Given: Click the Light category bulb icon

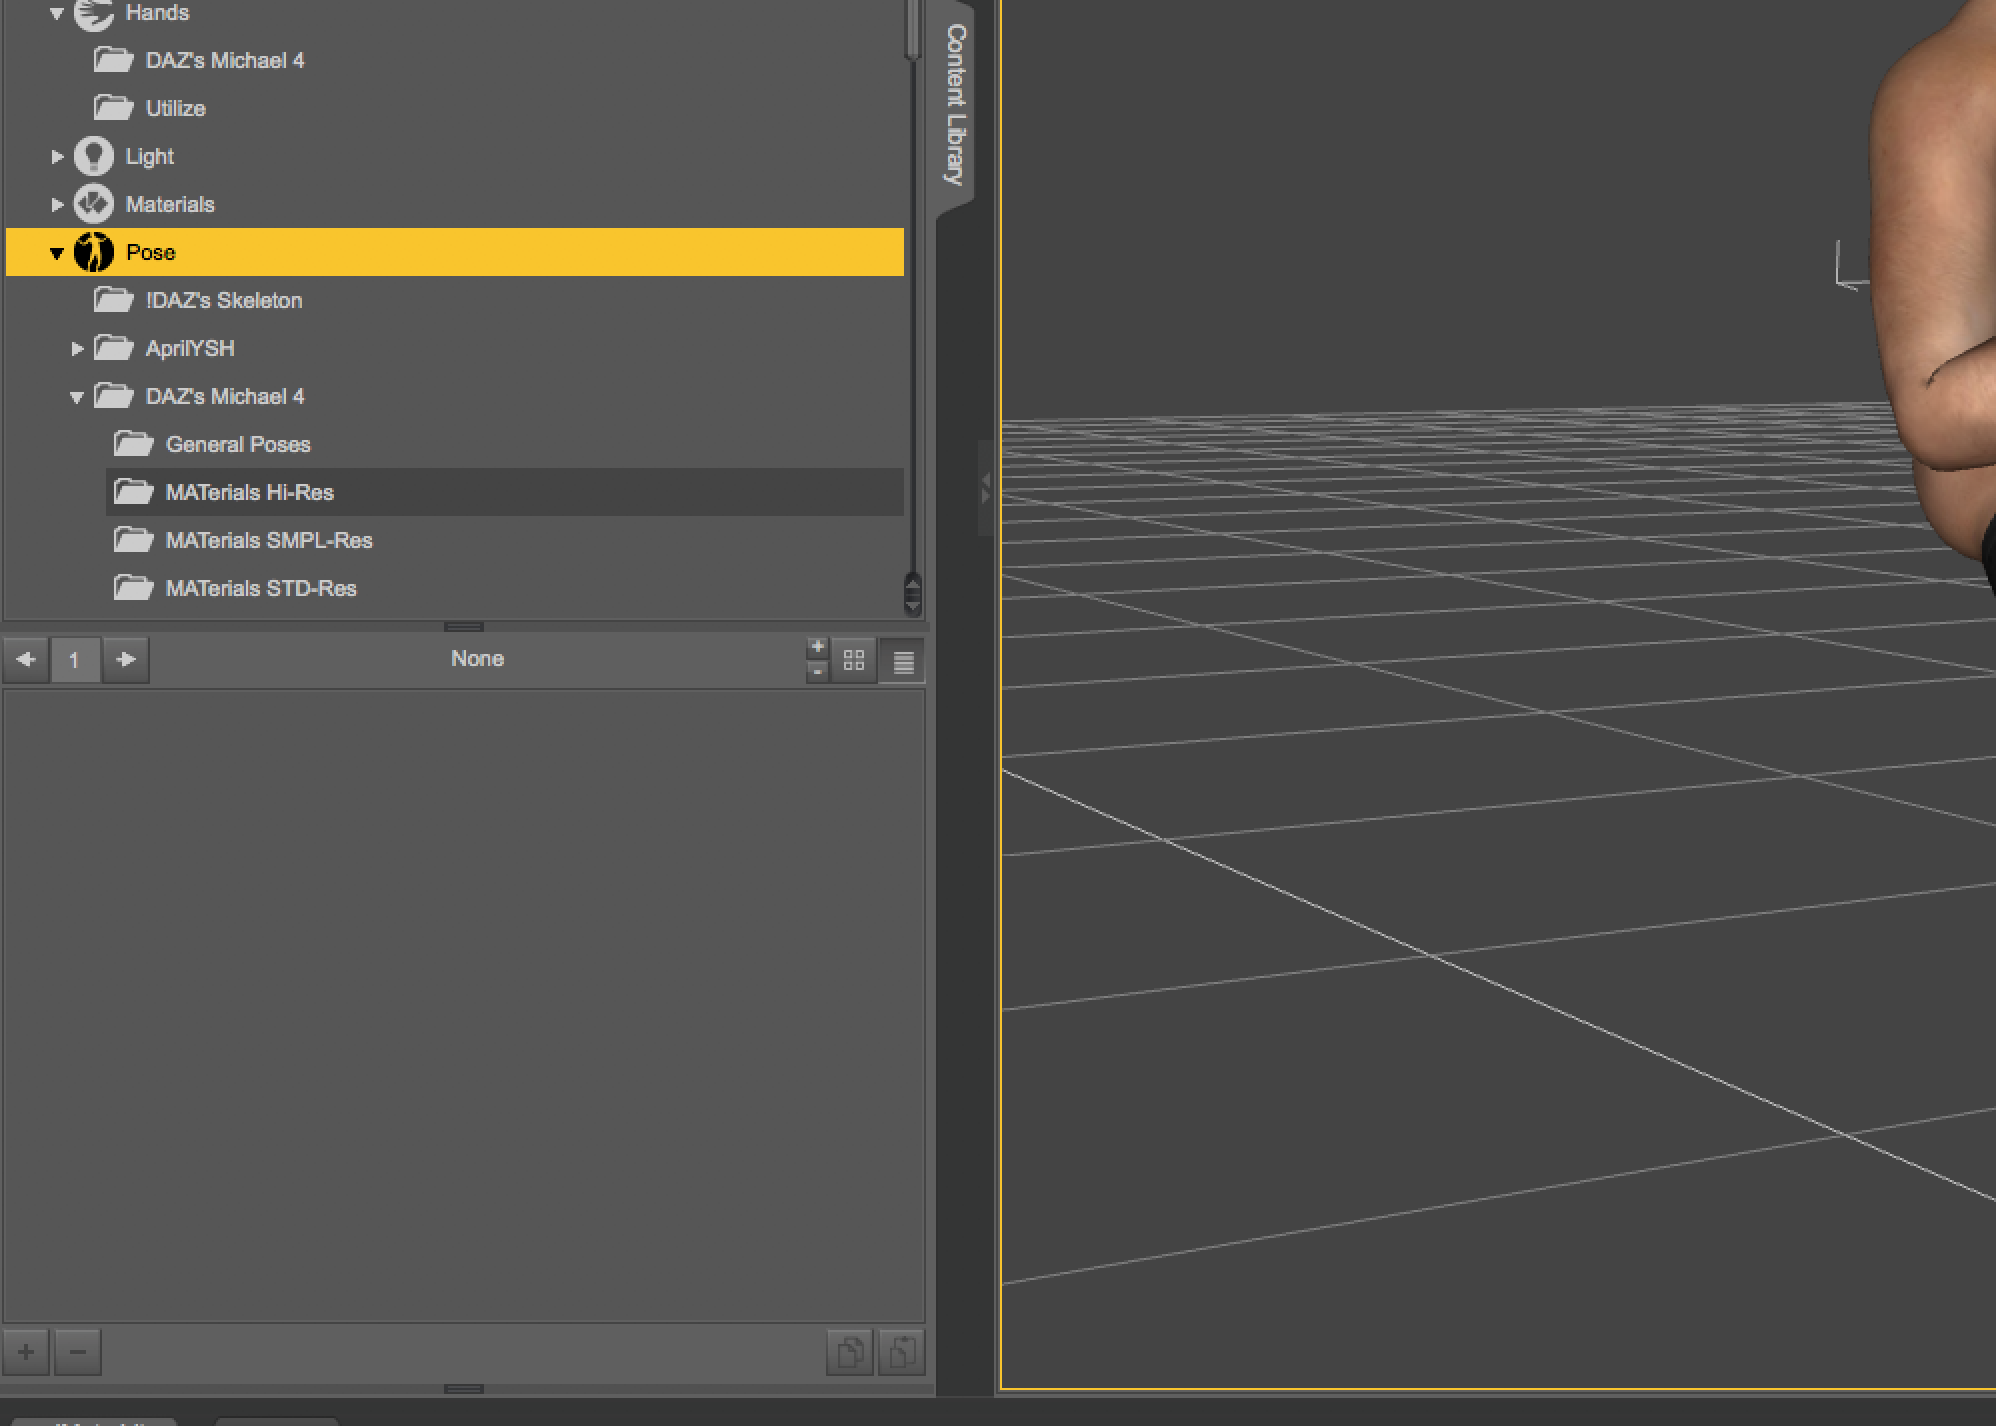Looking at the screenshot, I should pyautogui.click(x=94, y=156).
